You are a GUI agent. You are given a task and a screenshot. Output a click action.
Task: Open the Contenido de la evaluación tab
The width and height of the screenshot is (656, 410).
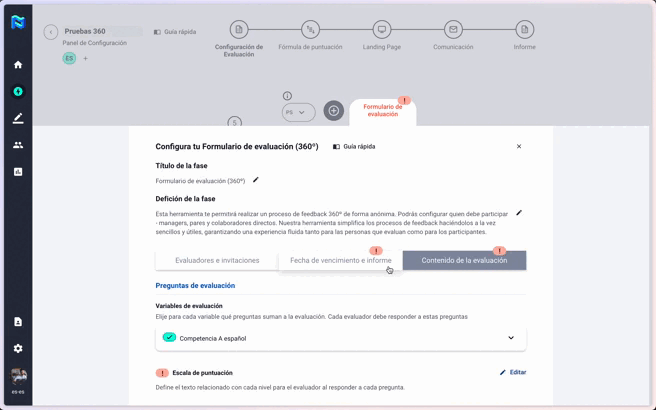click(x=464, y=260)
